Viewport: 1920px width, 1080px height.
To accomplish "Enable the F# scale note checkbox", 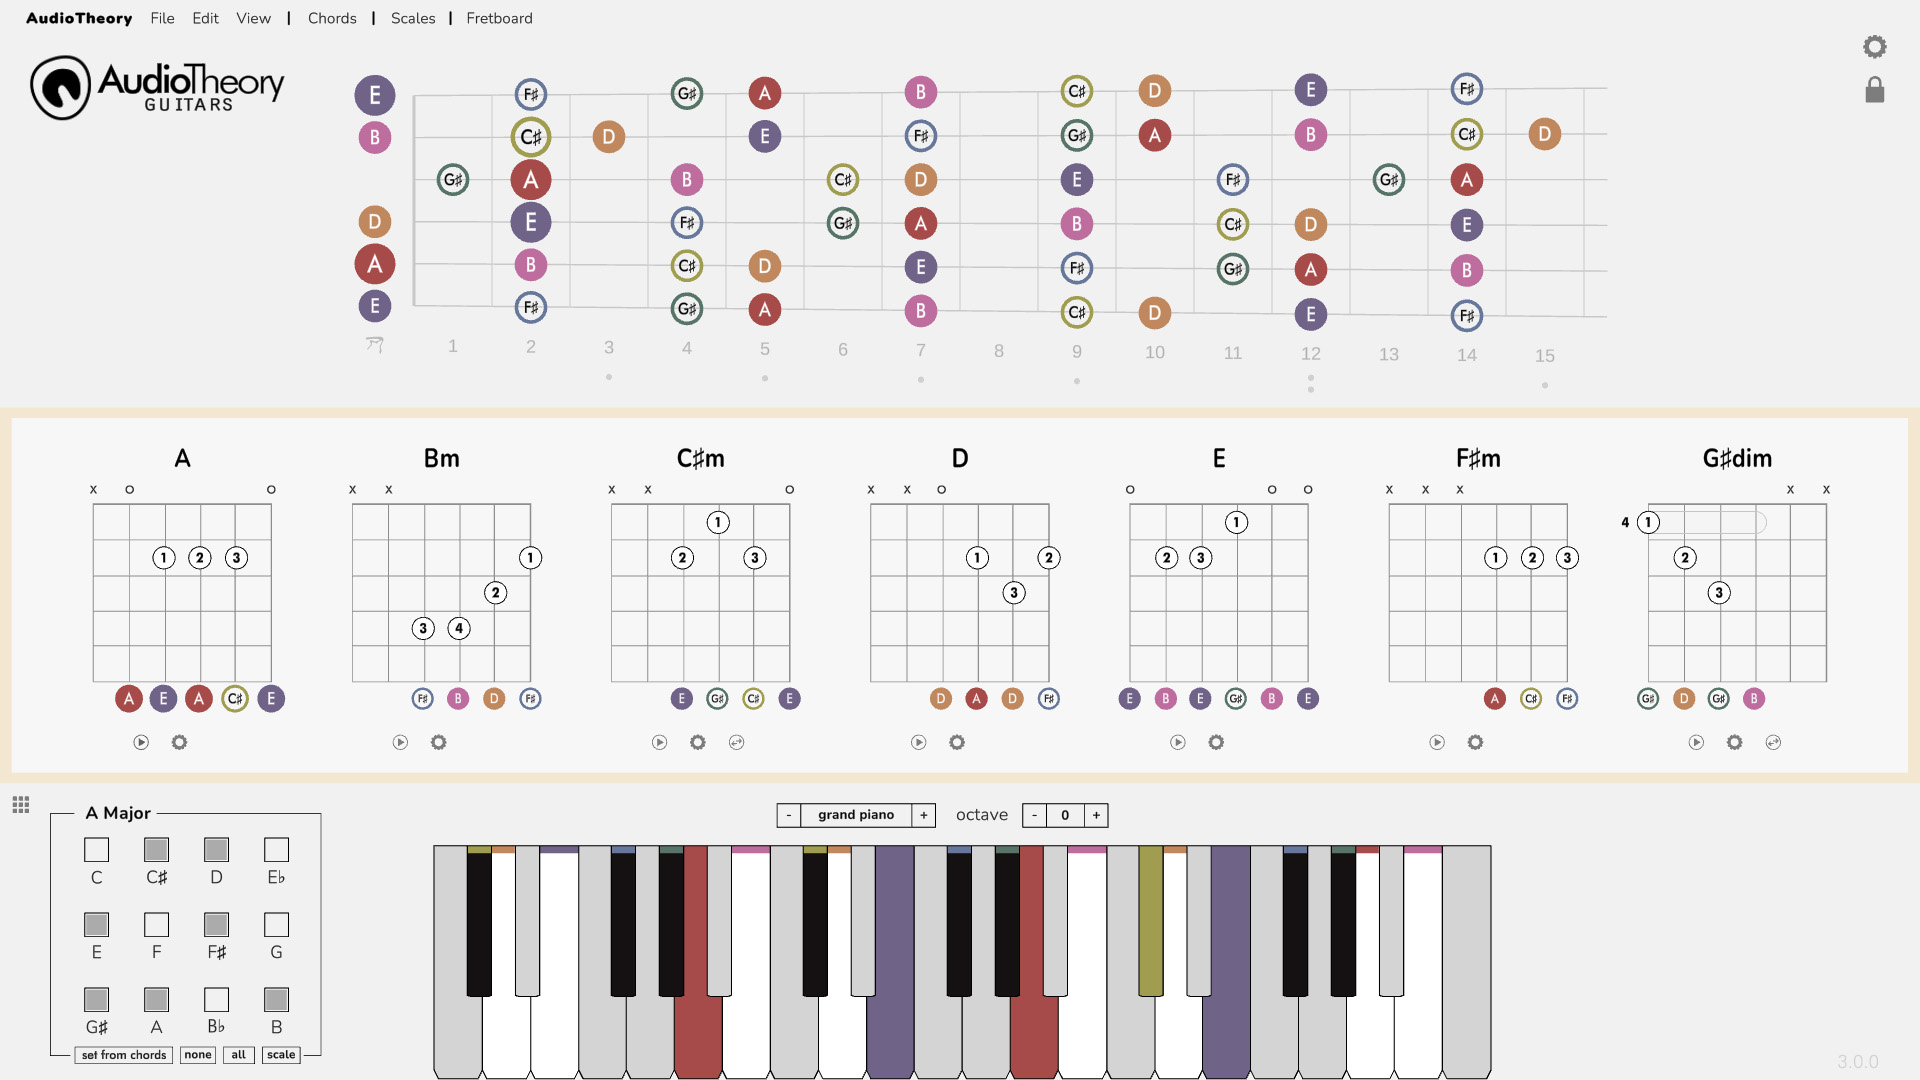I will (x=215, y=923).
